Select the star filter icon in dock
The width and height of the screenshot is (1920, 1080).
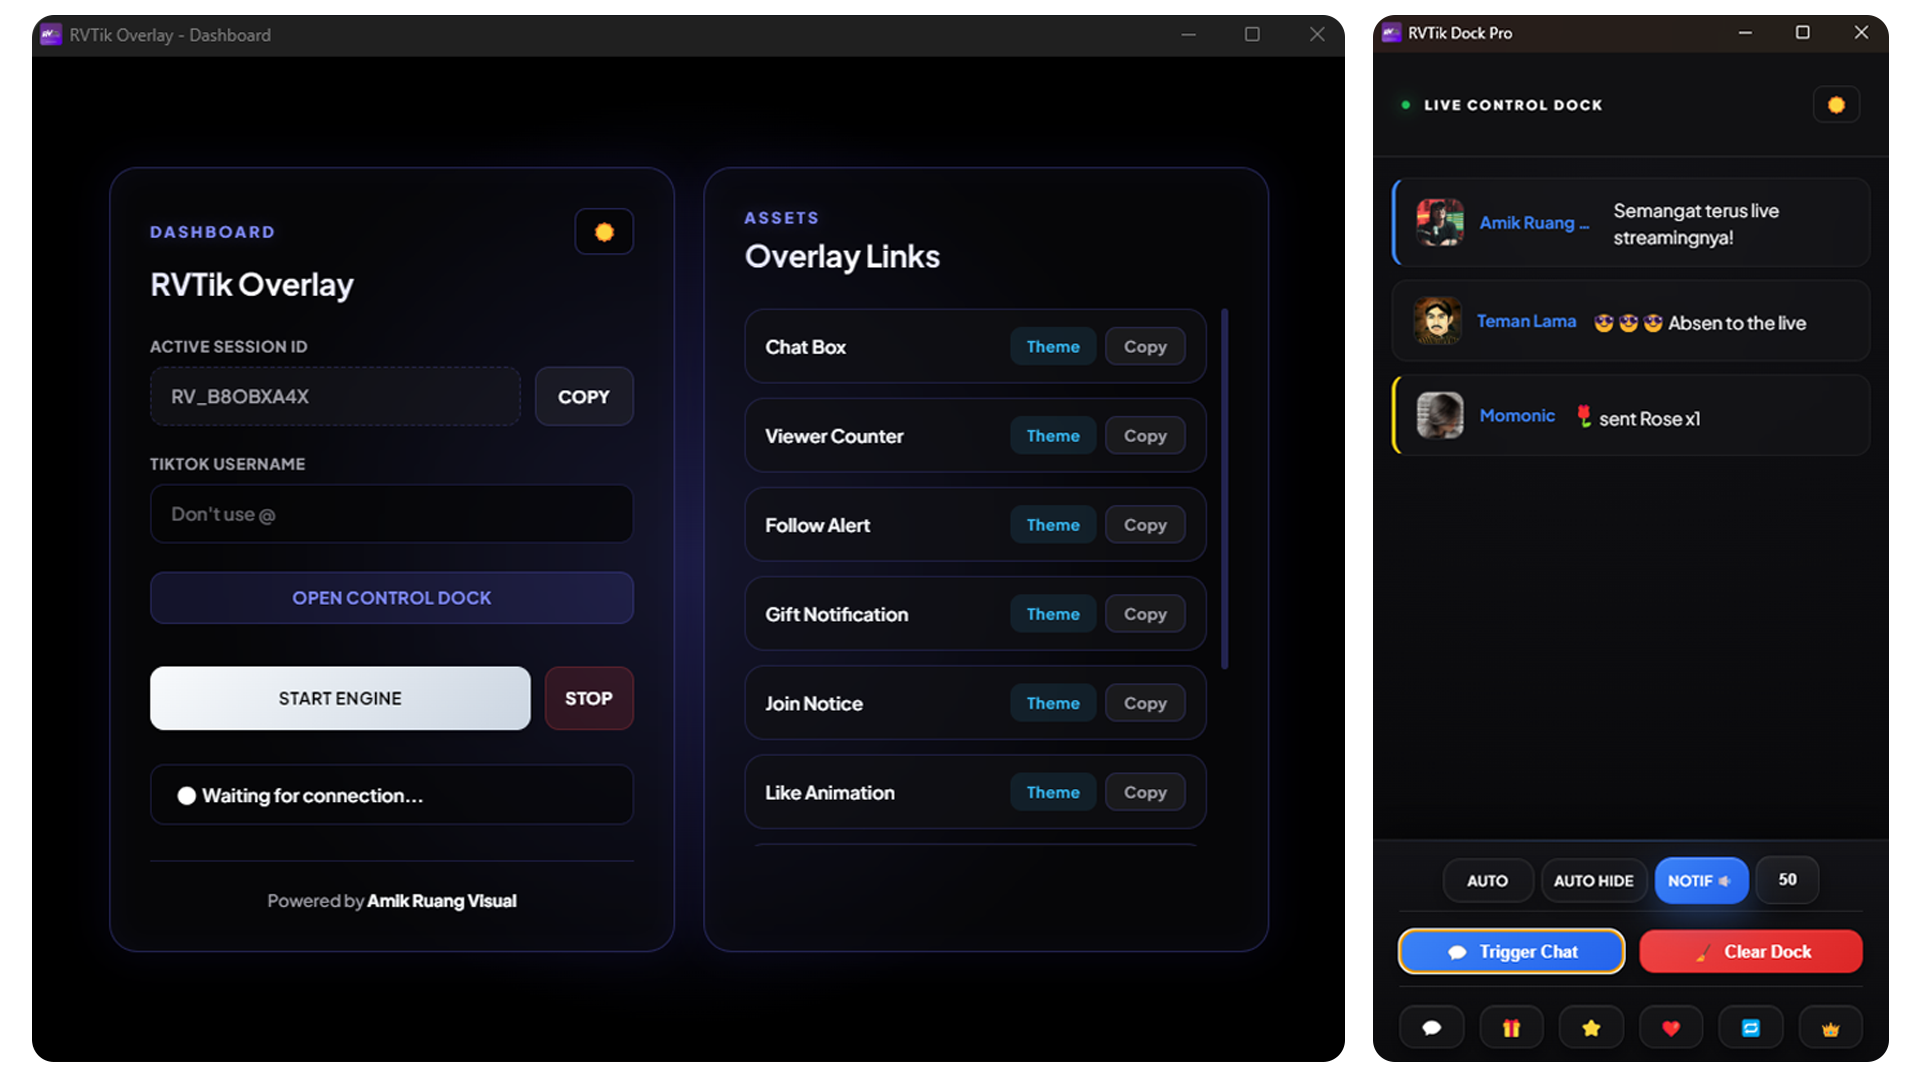tap(1591, 1026)
